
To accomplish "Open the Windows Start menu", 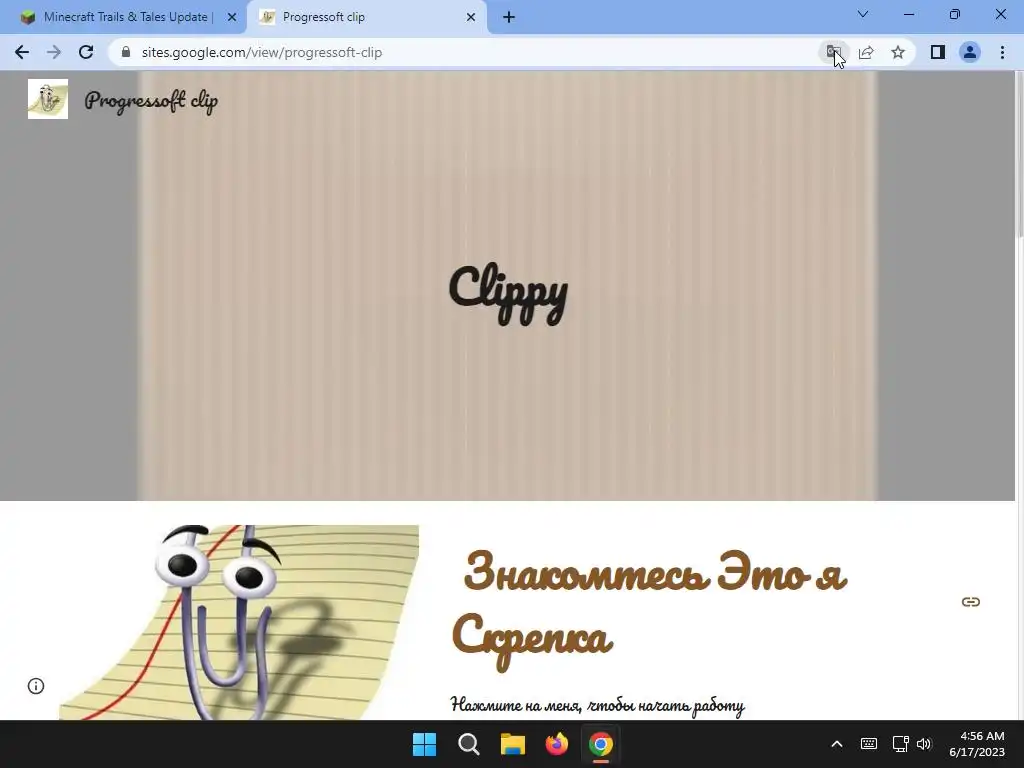I will tap(424, 744).
